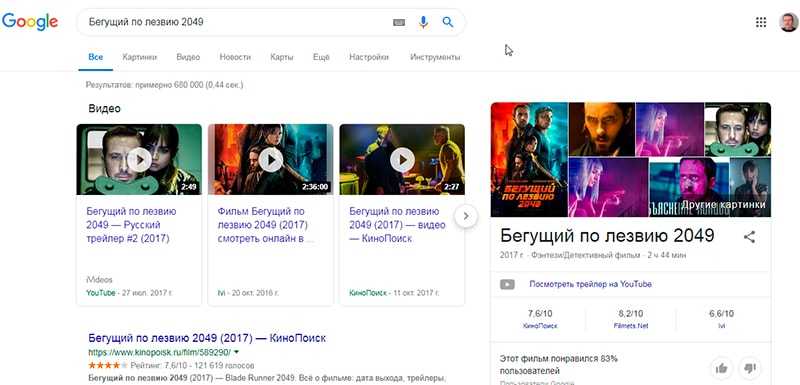Like the film with thumbs up

tap(721, 368)
